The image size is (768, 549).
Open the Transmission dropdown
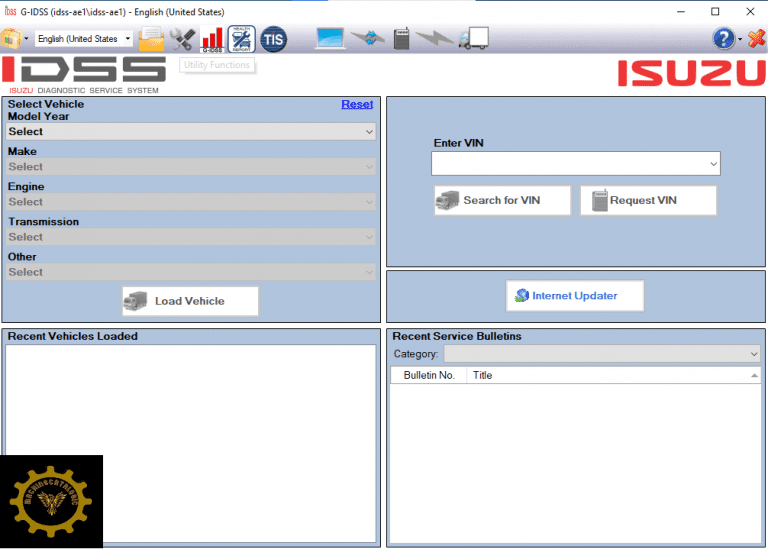coord(191,237)
